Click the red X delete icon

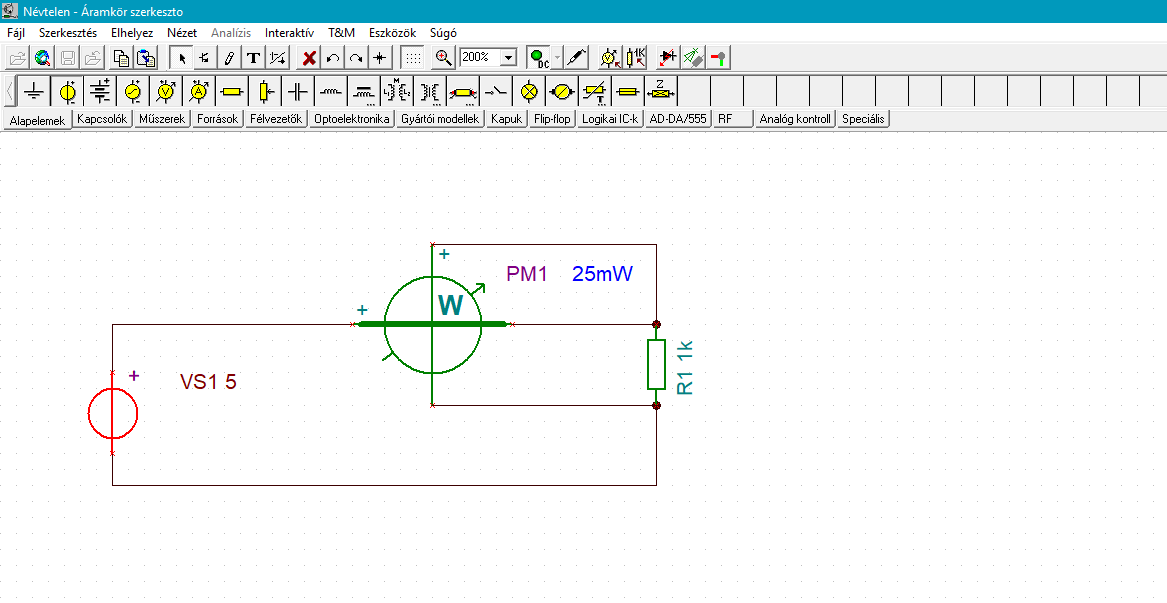click(x=310, y=58)
